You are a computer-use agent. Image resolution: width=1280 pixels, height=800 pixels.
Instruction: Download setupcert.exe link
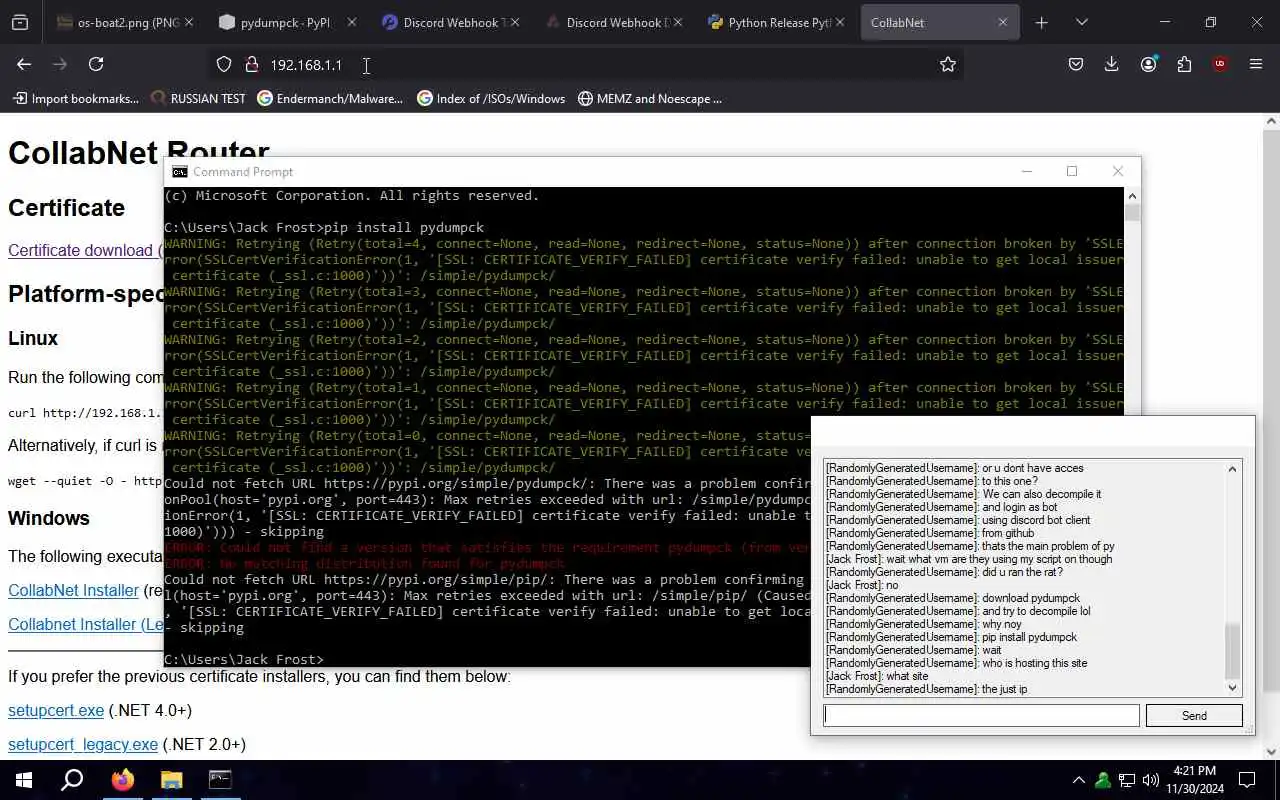point(56,710)
